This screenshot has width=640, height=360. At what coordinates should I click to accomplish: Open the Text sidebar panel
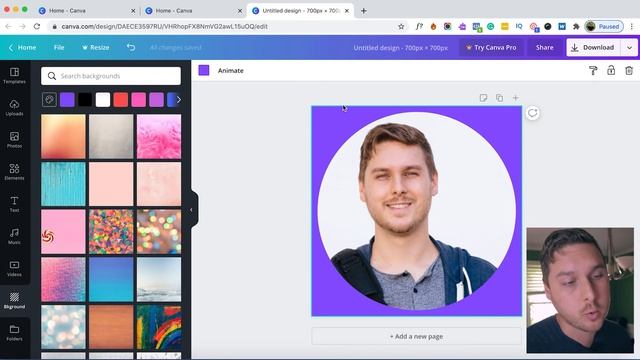click(x=14, y=204)
